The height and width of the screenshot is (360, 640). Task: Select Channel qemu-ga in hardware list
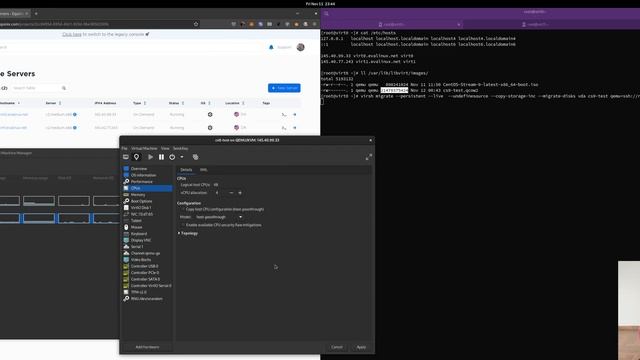[147, 253]
